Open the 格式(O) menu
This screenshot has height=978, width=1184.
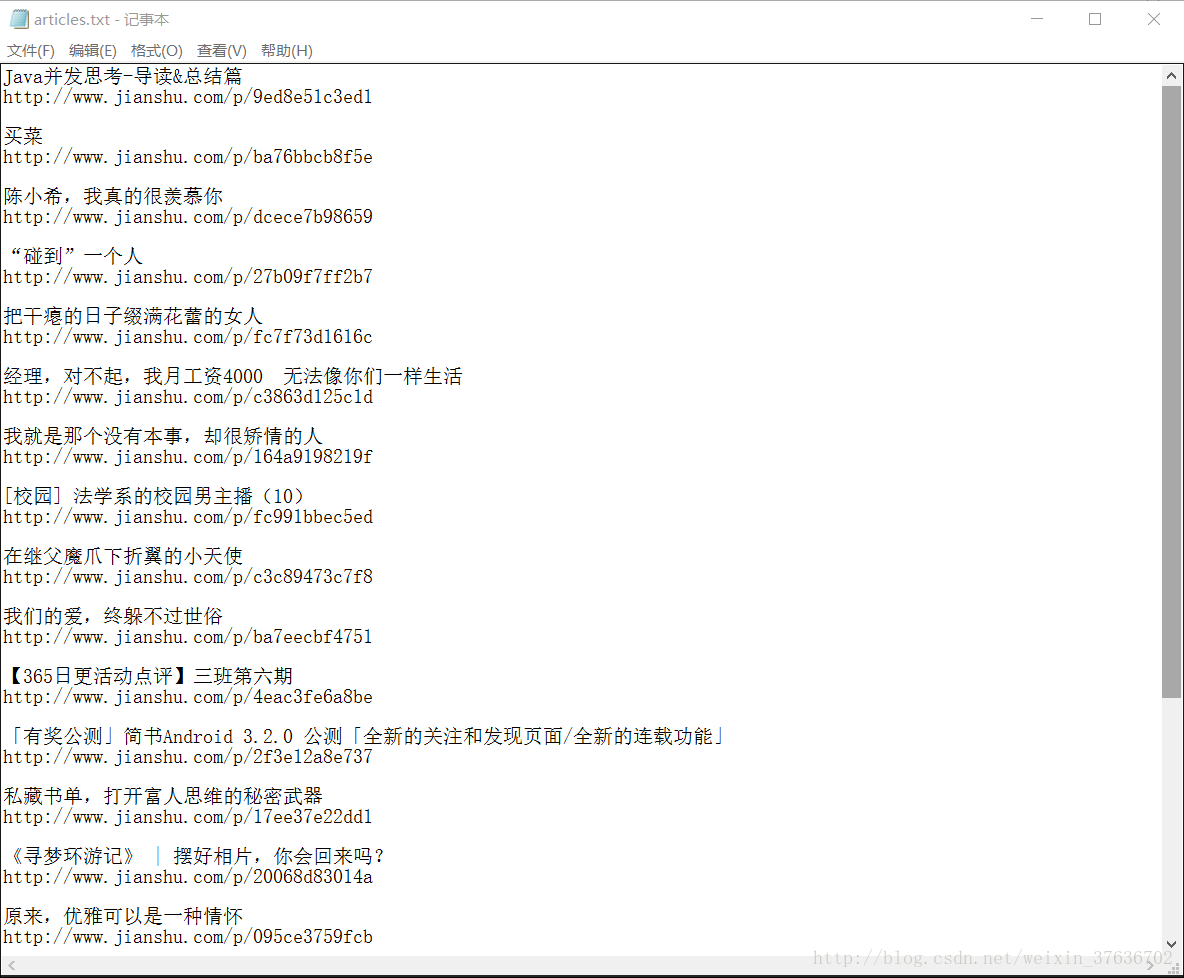point(156,50)
